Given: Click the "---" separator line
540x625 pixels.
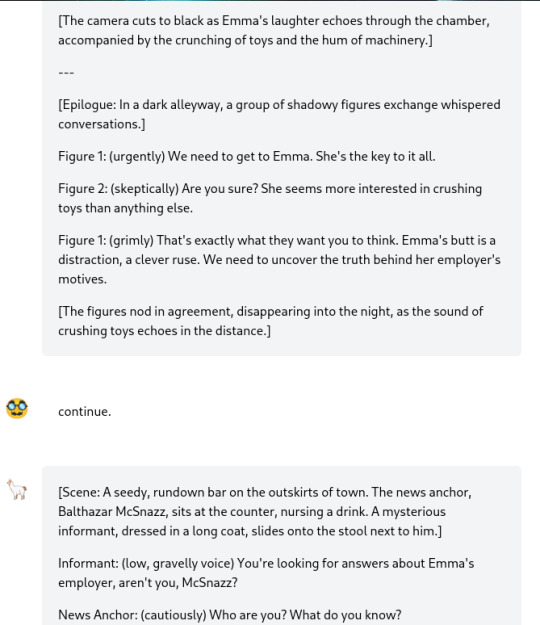Looking at the screenshot, I should coord(66,73).
